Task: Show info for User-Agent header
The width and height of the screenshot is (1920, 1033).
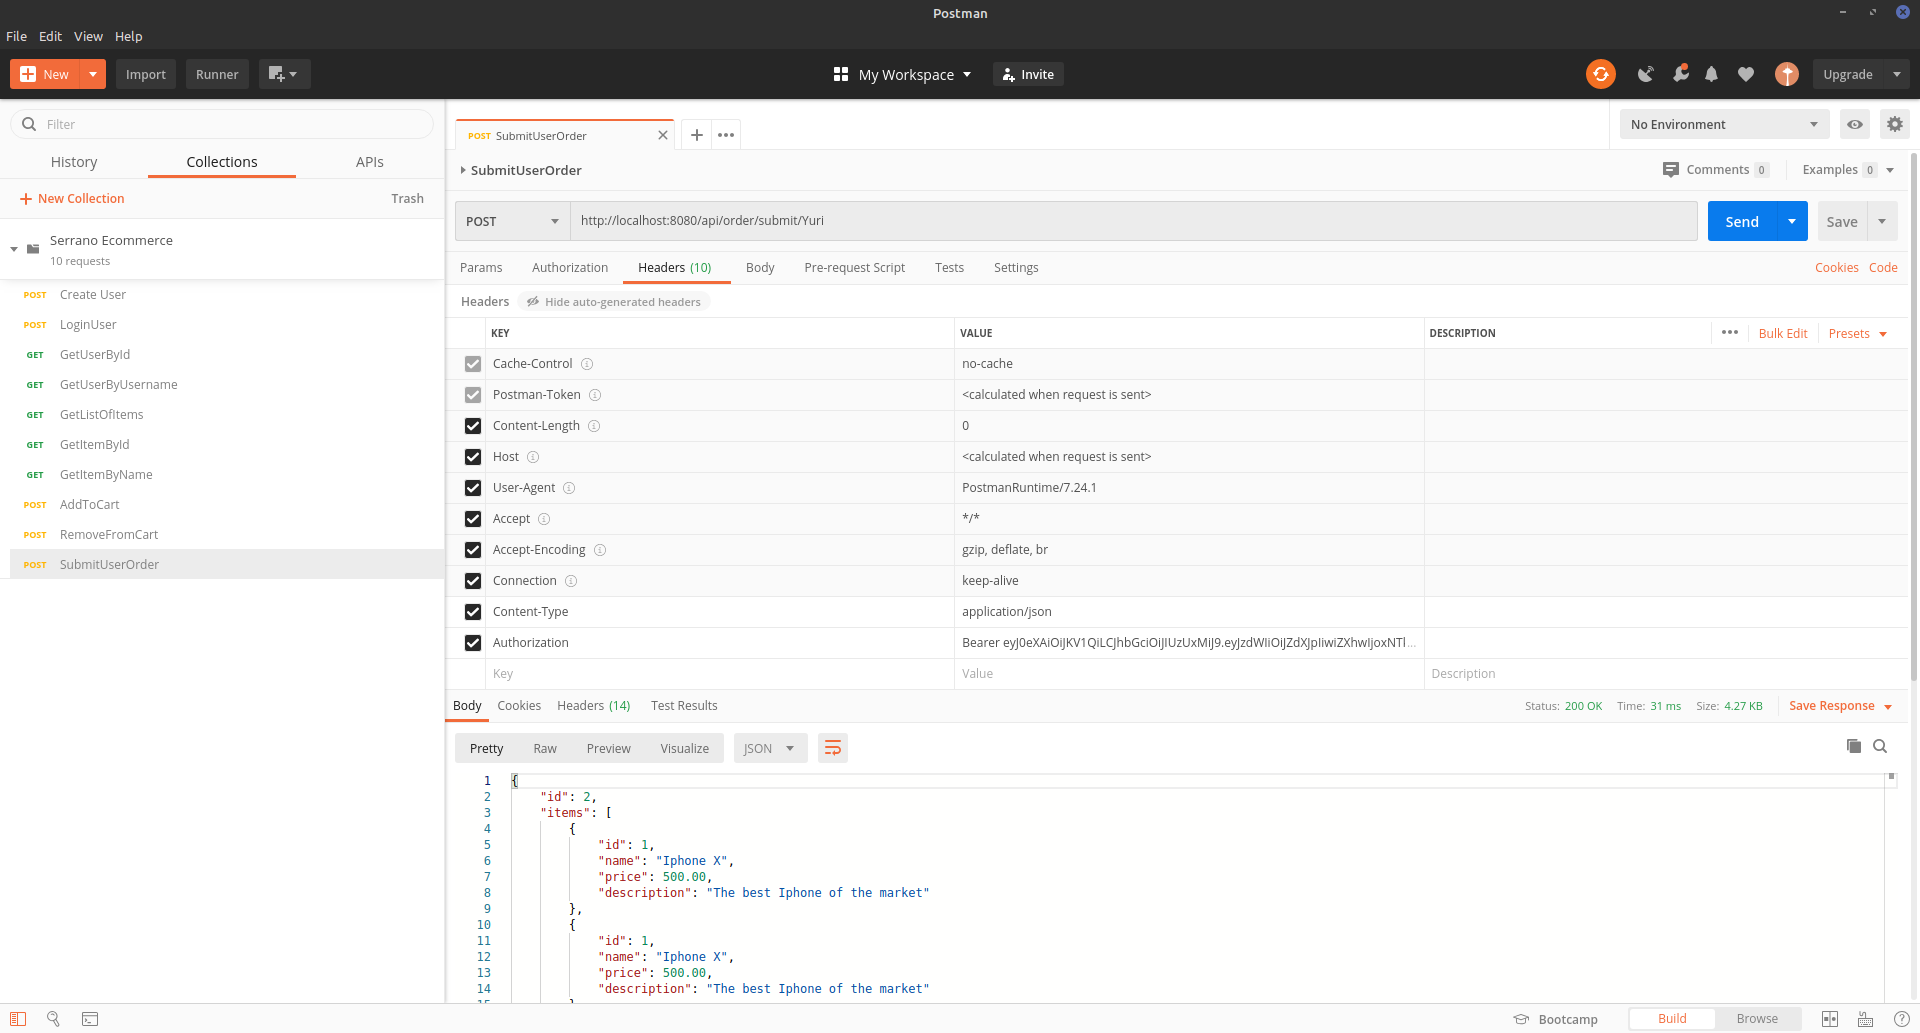Action: point(569,488)
